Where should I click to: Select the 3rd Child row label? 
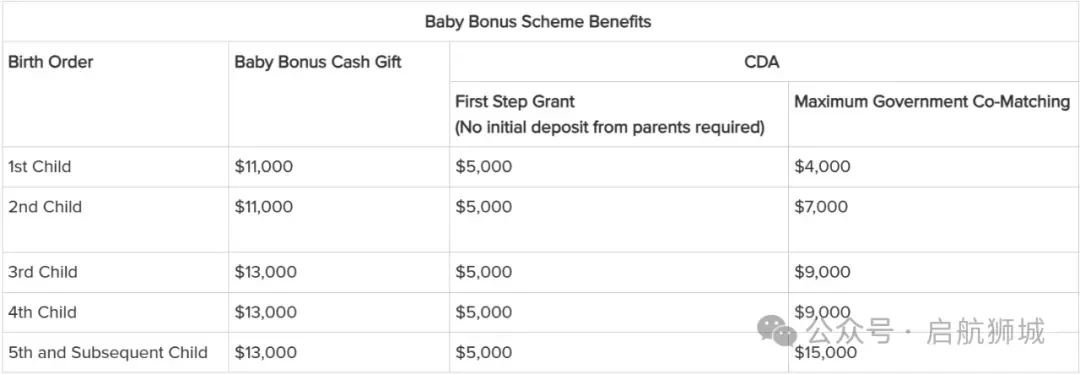[43, 272]
